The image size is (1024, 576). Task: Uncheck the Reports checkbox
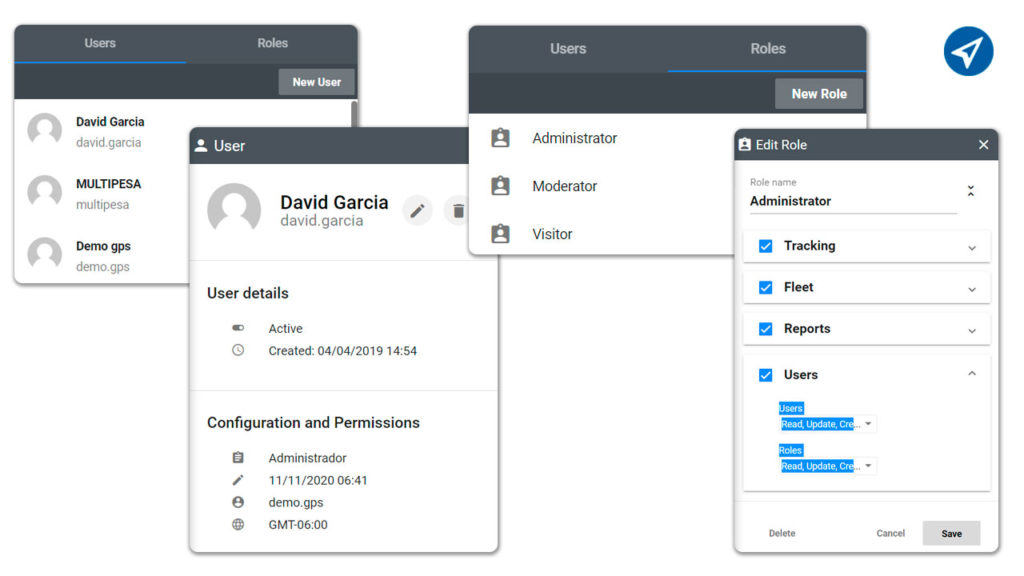pyautogui.click(x=765, y=329)
